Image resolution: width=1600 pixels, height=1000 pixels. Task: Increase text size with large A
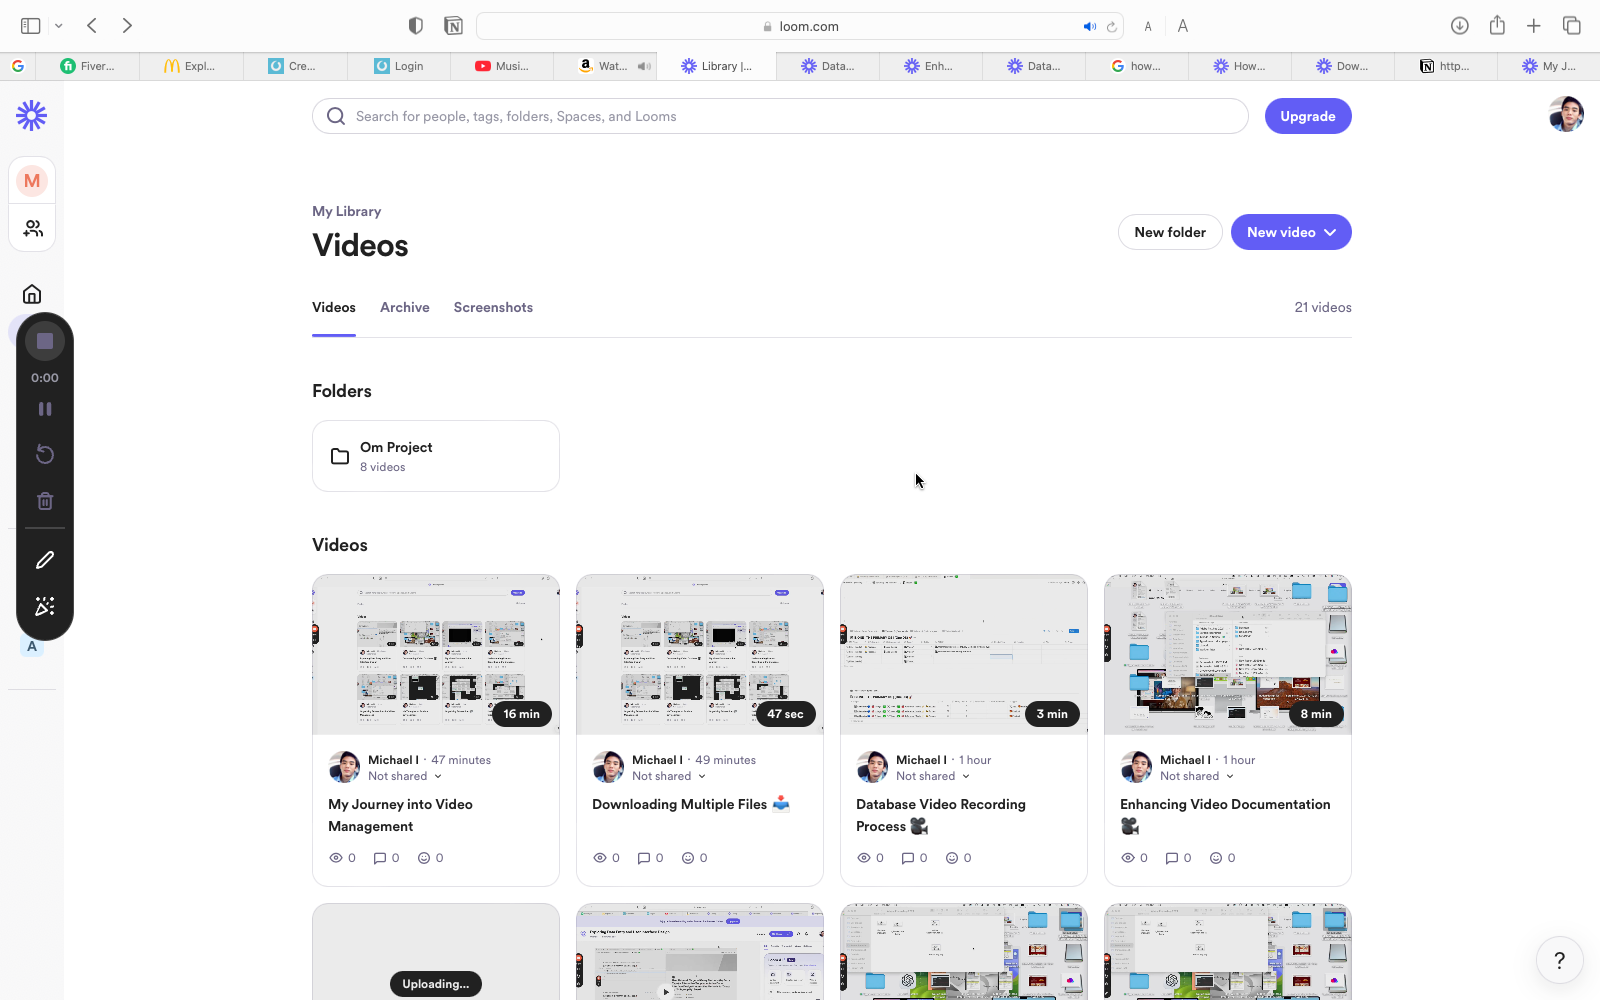(1183, 26)
